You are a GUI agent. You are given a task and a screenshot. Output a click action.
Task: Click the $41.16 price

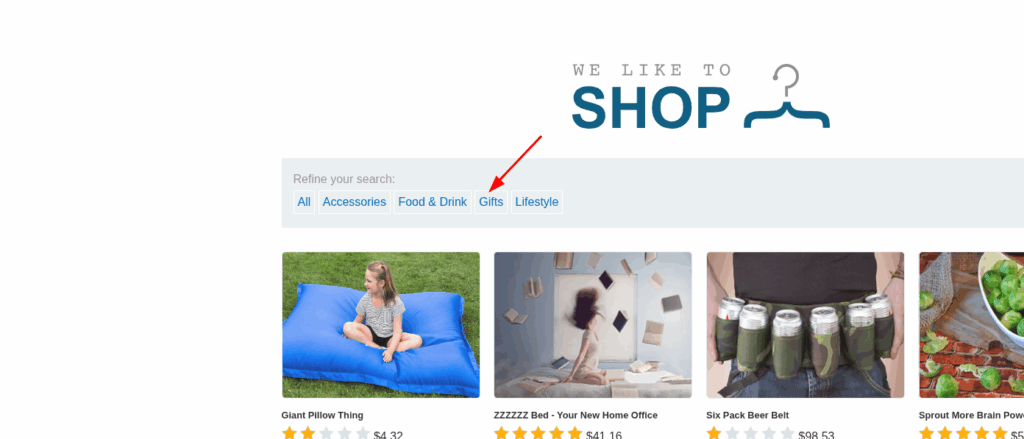point(604,434)
